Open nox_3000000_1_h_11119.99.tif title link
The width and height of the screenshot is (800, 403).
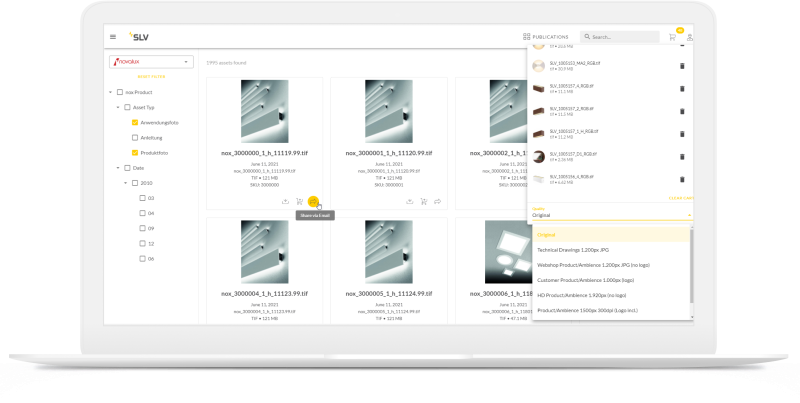(264, 153)
